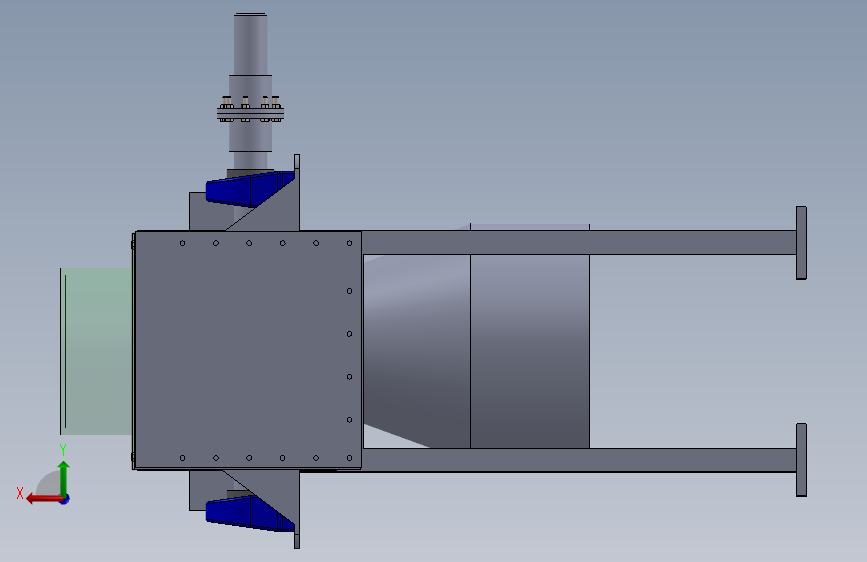Select the end plate on upper beam
The height and width of the screenshot is (562, 867).
click(x=801, y=243)
